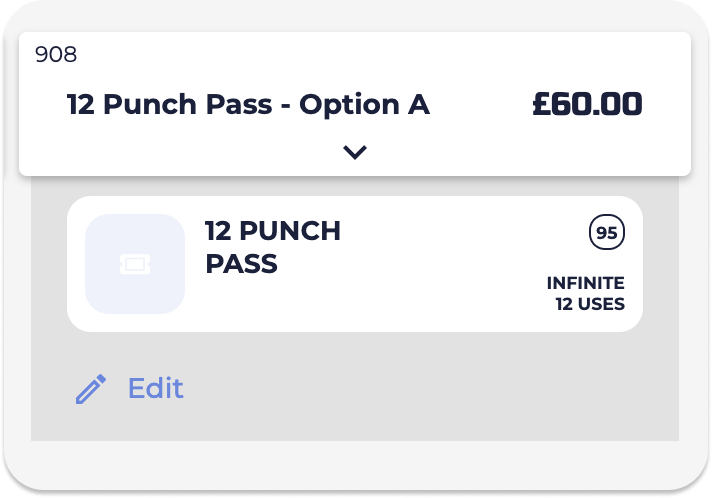
Task: Click the Edit link text
Action: (155, 388)
